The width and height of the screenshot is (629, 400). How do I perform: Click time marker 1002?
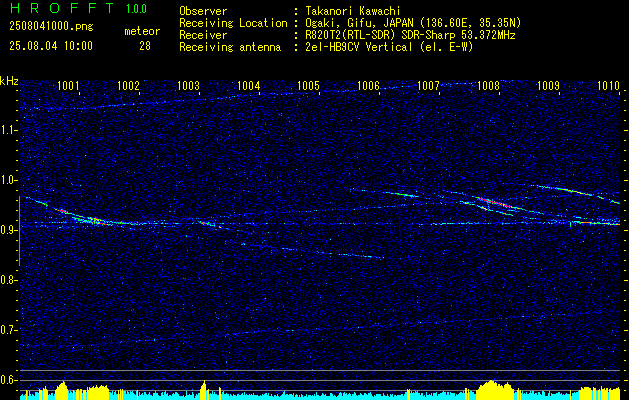click(x=128, y=85)
